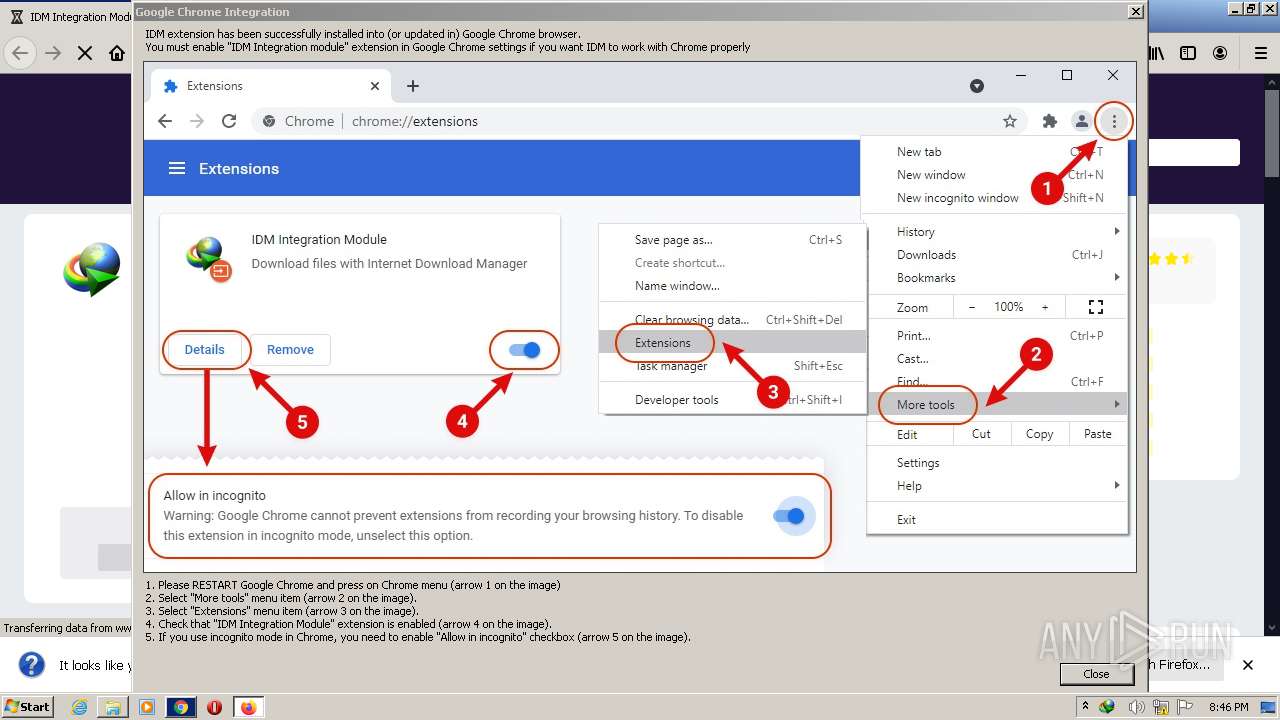Open Google Chrome from the taskbar
The width and height of the screenshot is (1280, 720).
point(181,707)
